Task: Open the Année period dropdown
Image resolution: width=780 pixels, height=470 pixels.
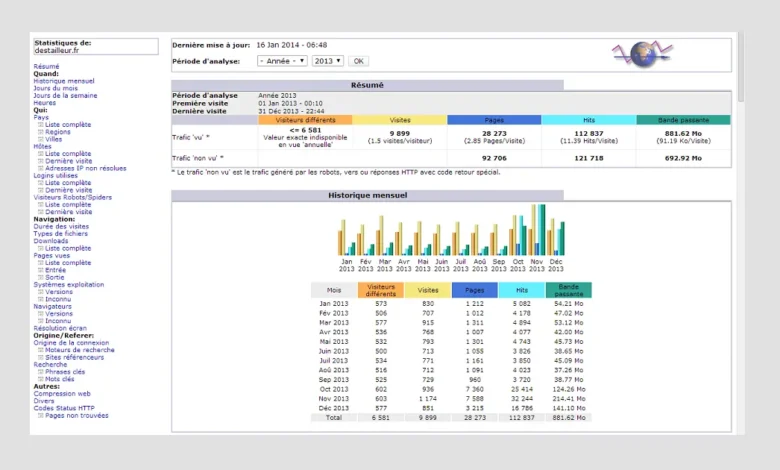Action: 281,61
